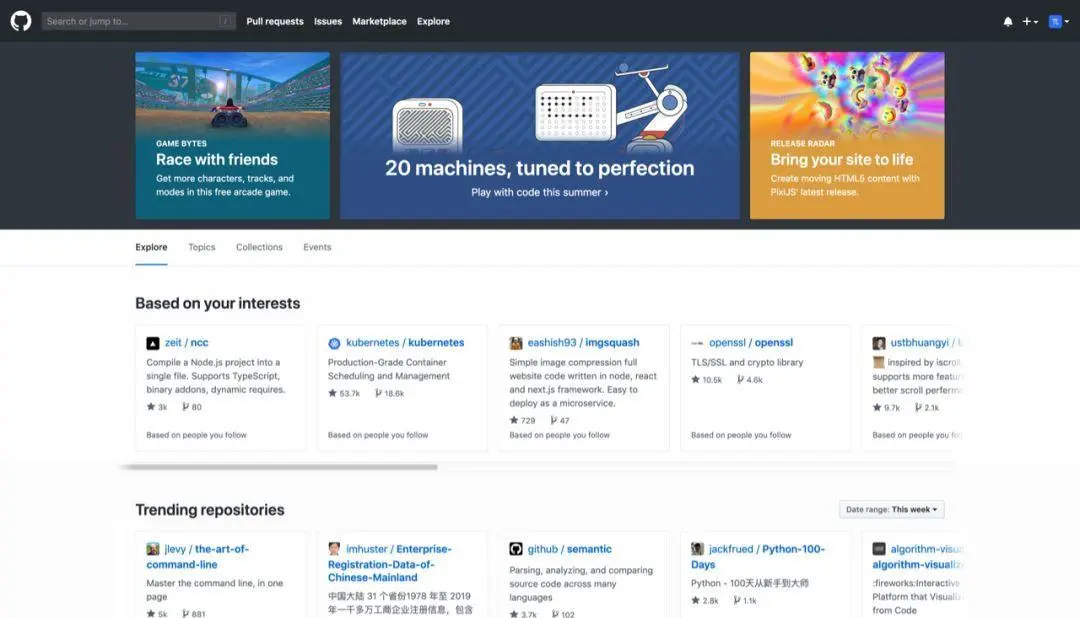This screenshot has width=1080, height=618.
Task: Open the Race with friends banner
Action: (x=232, y=136)
